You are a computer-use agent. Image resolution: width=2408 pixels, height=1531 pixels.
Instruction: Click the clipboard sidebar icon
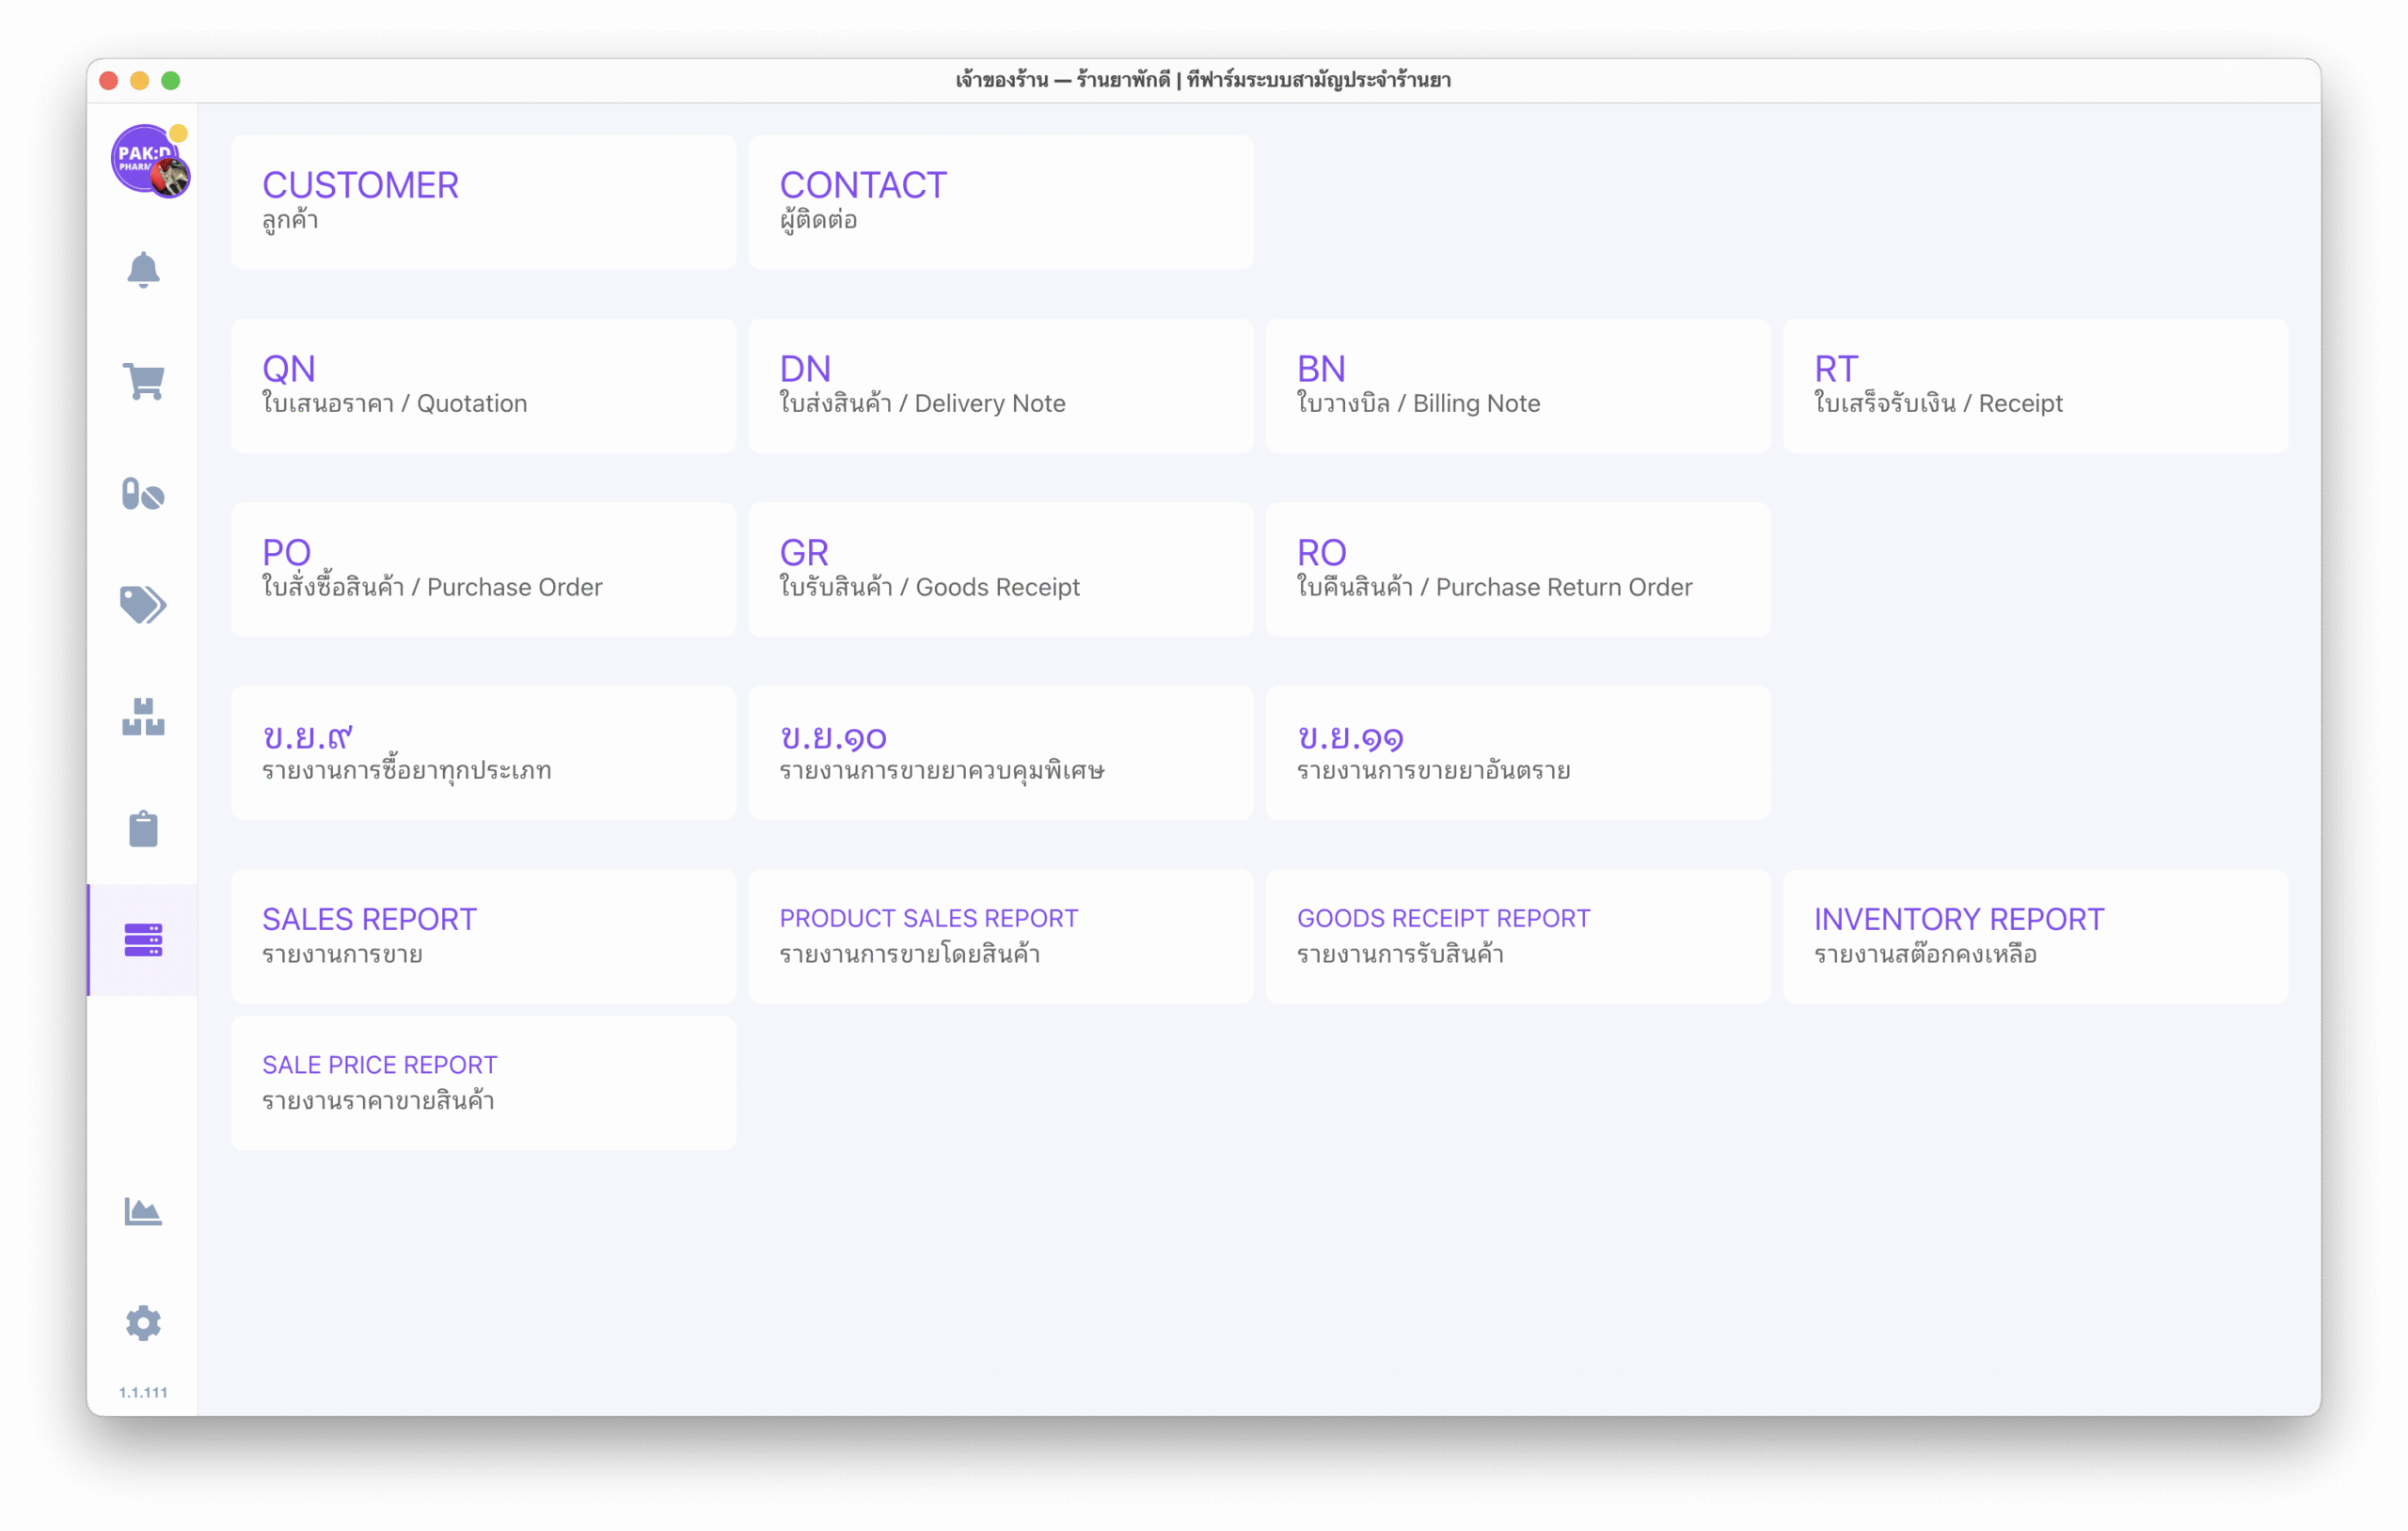click(143, 828)
